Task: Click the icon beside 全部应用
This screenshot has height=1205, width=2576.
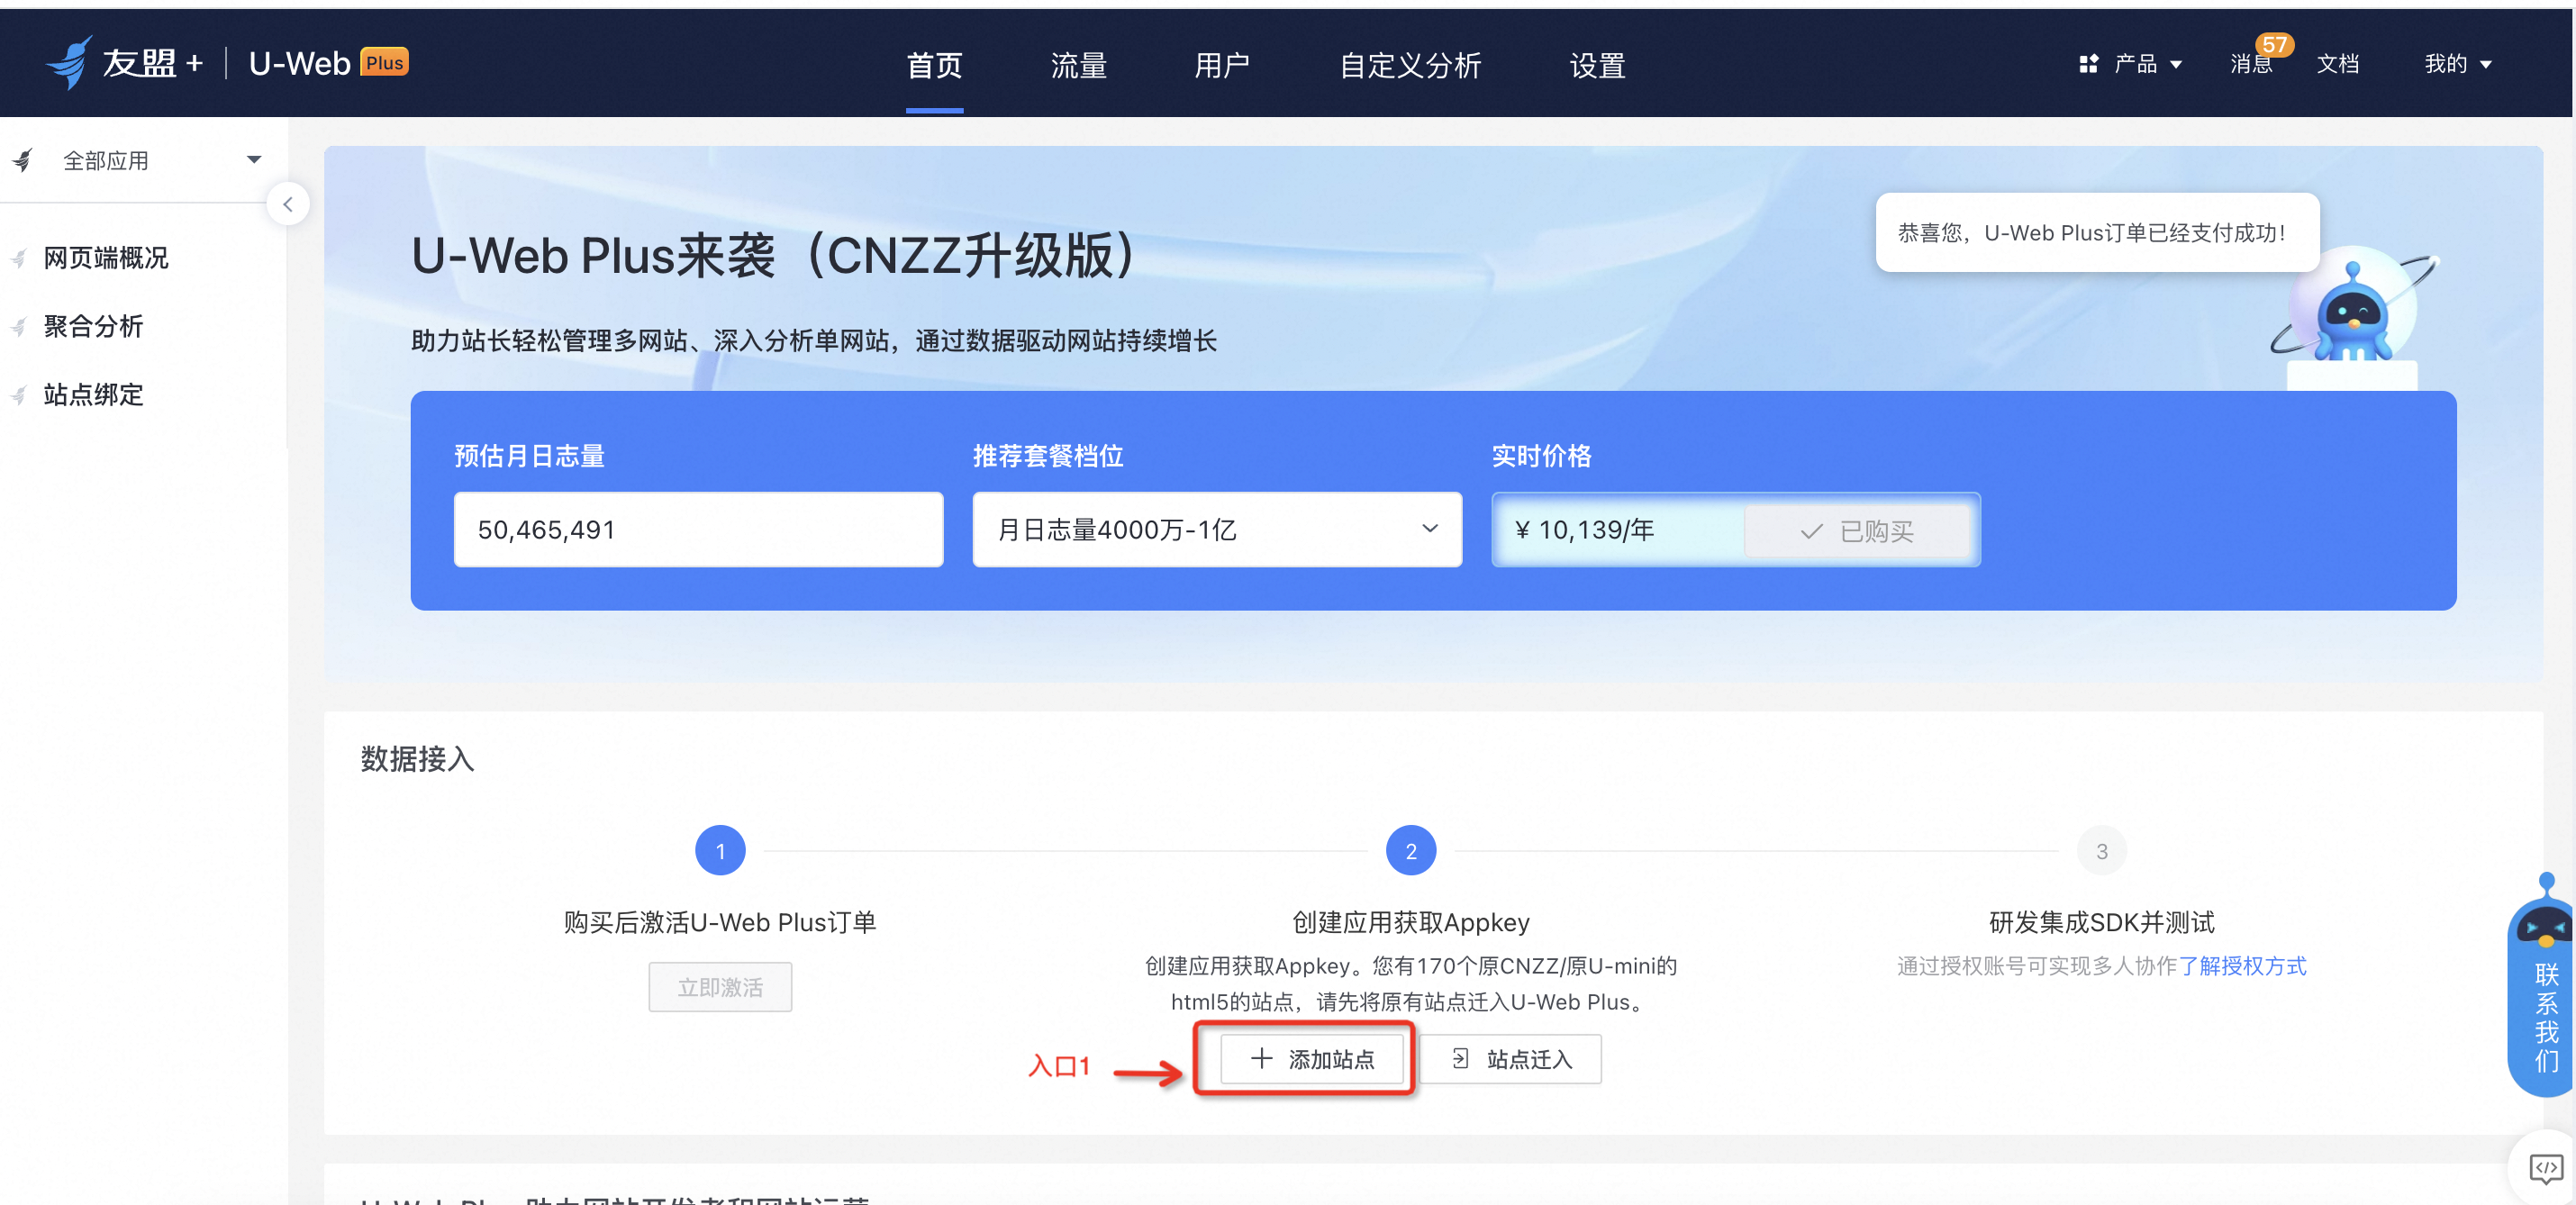Action: (22, 160)
